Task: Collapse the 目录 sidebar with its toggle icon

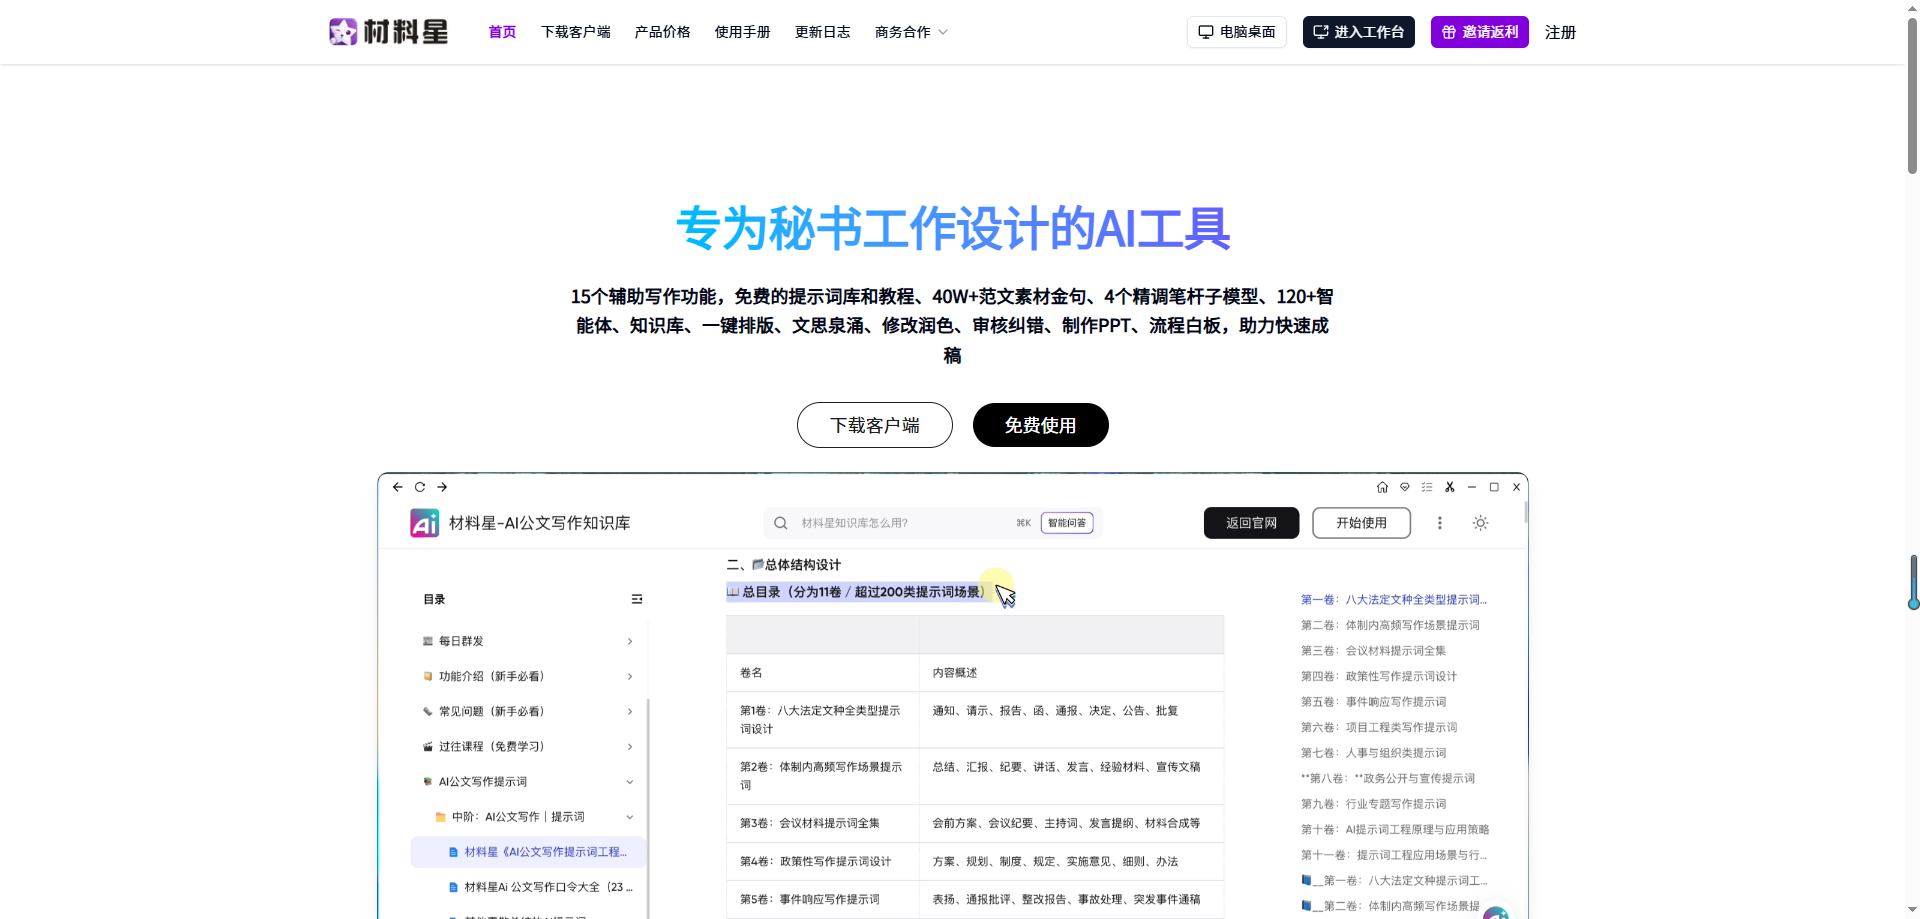Action: [637, 599]
